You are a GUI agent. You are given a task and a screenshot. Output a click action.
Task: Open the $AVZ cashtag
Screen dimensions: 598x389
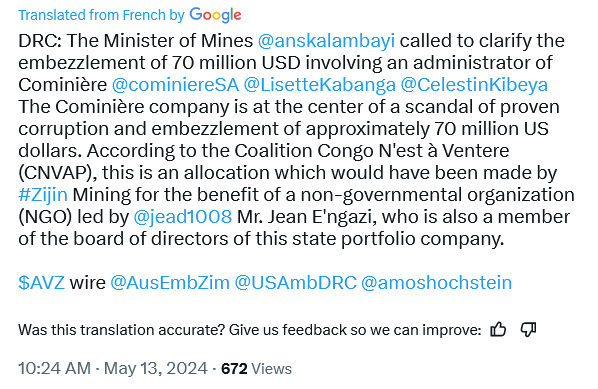[41, 283]
